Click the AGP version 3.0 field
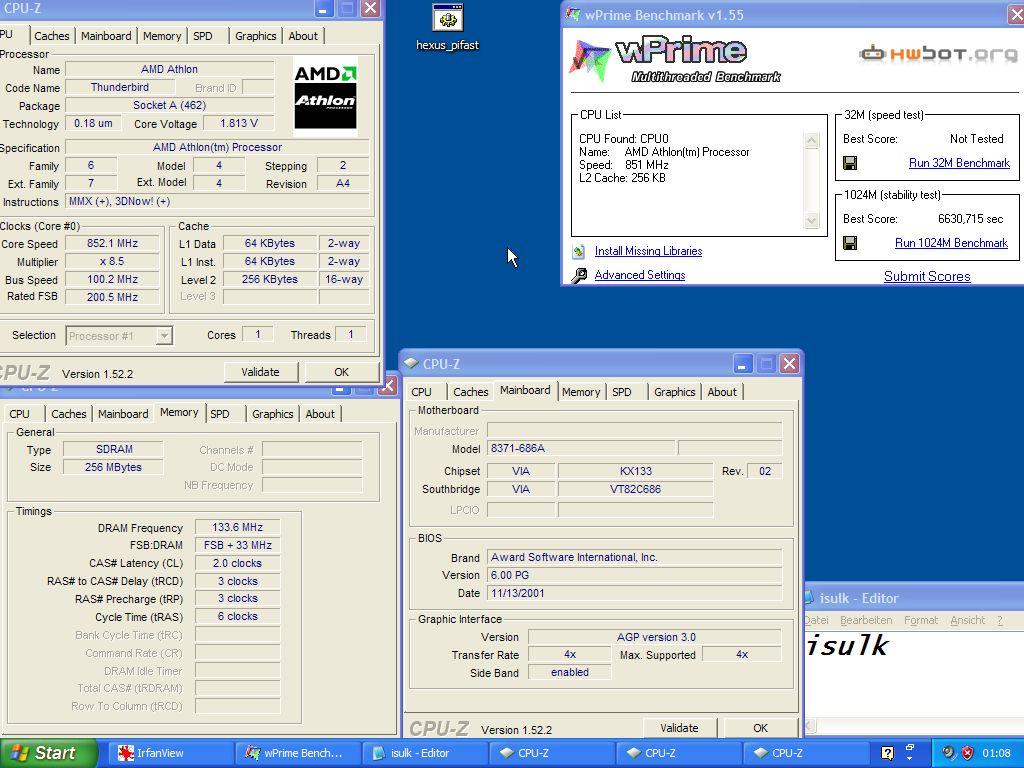This screenshot has width=1024, height=768. pyautogui.click(x=655, y=637)
